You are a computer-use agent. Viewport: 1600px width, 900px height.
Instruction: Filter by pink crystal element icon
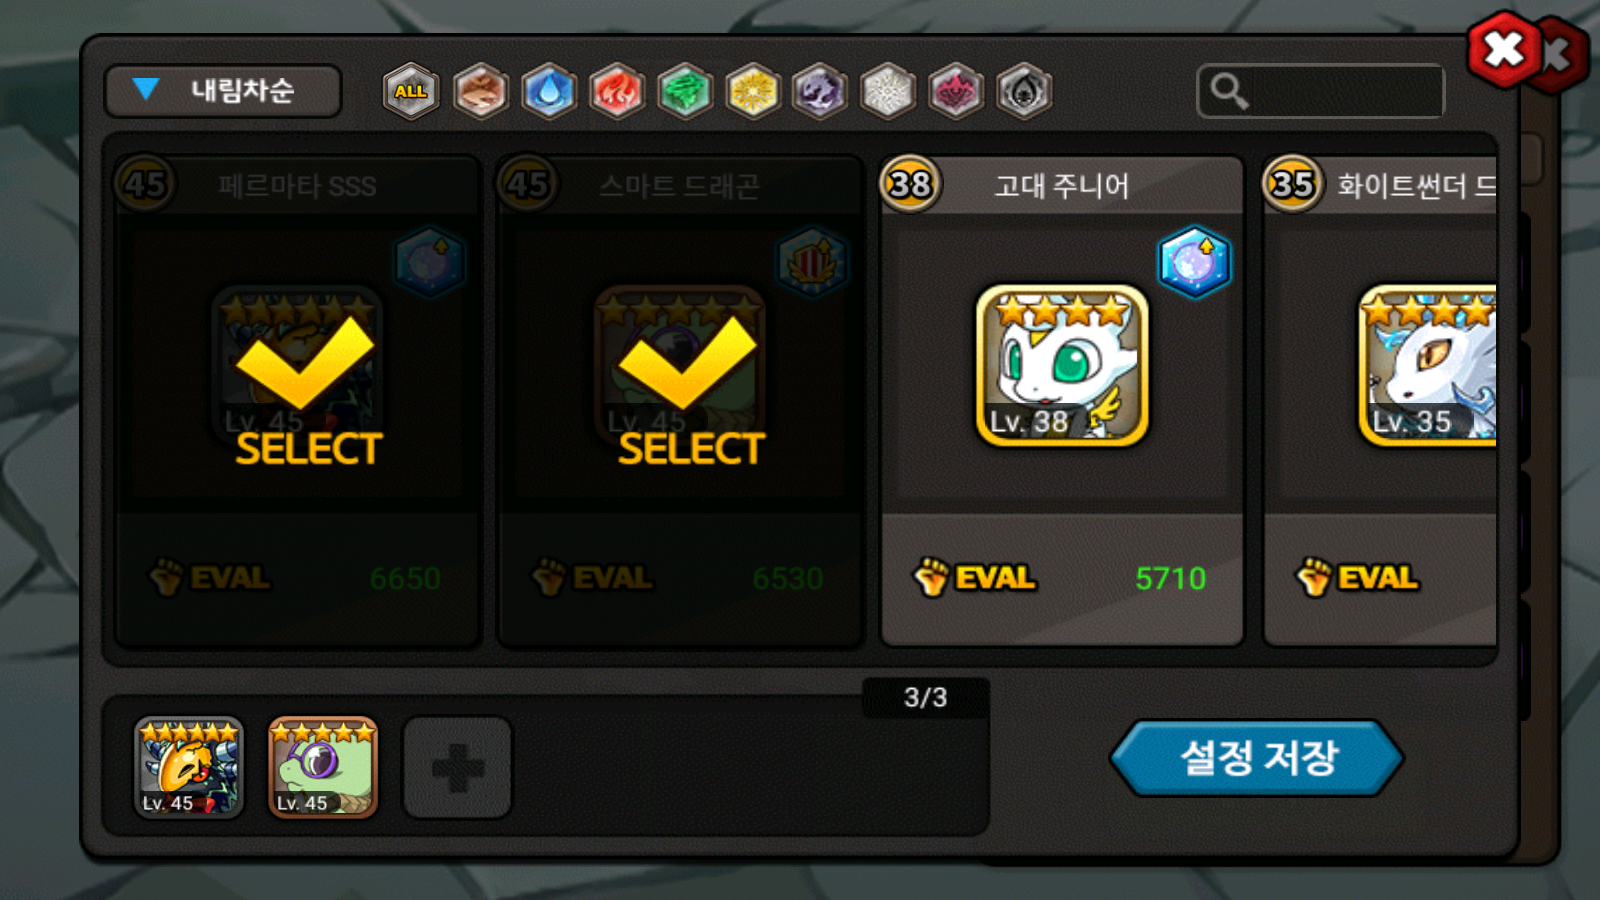coord(956,91)
